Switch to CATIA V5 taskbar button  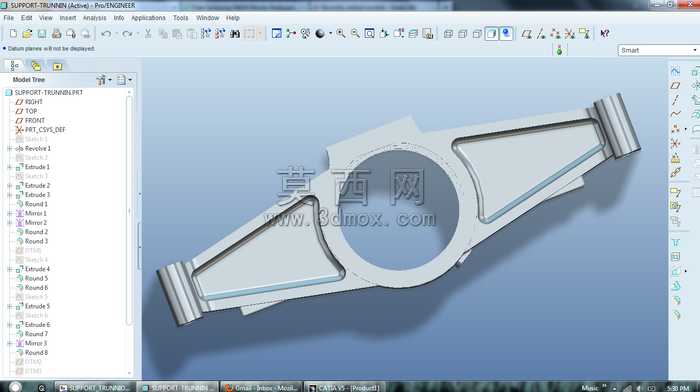pyautogui.click(x=344, y=388)
